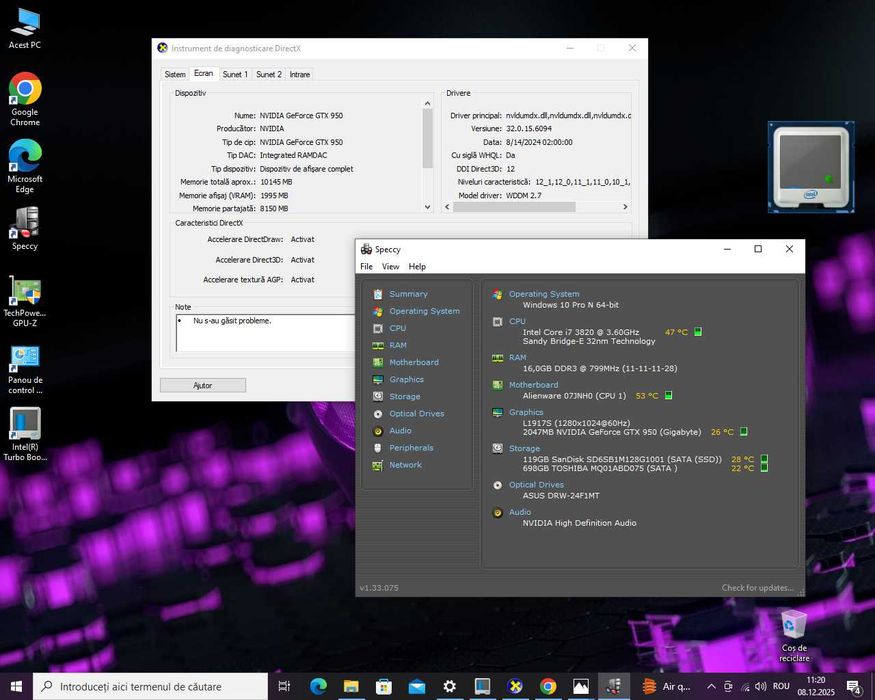
Task: Select the Network icon in Speccy sidebar
Action: [x=377, y=465]
